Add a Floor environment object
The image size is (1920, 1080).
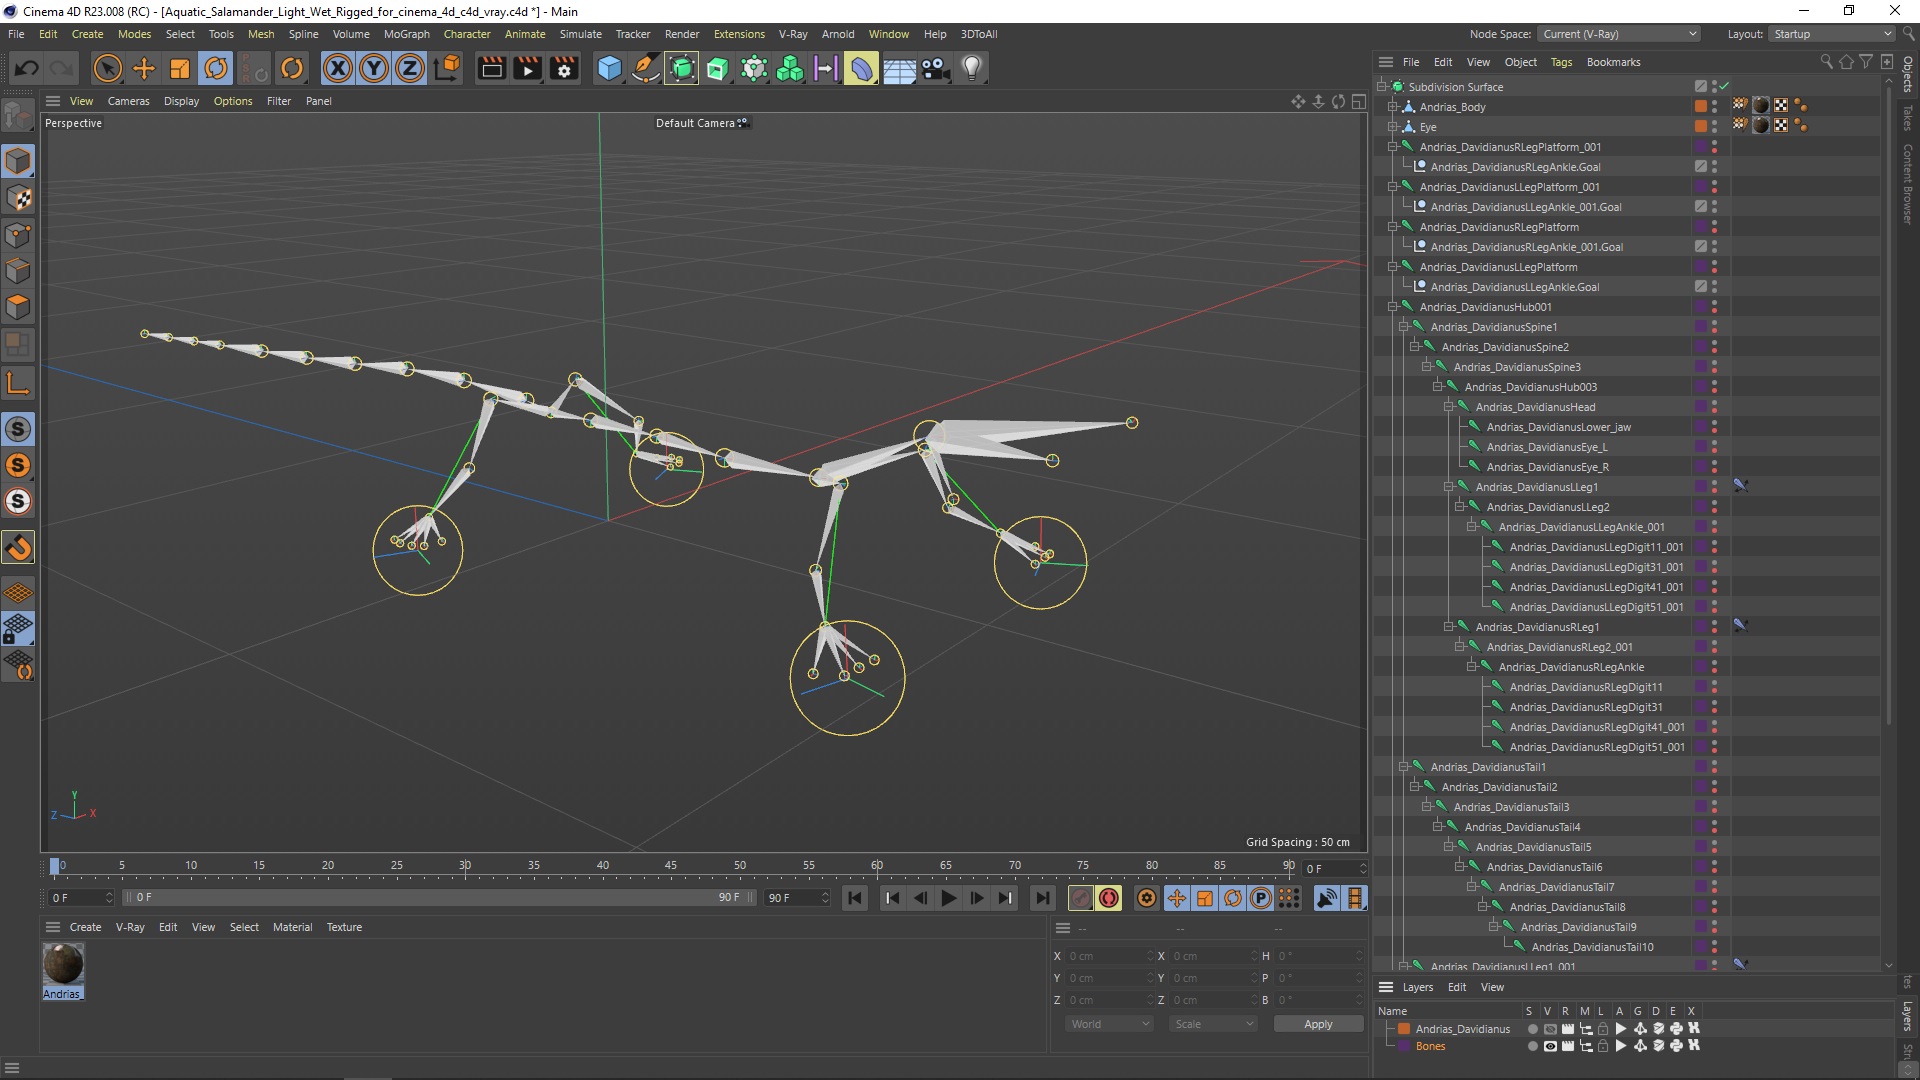click(899, 68)
